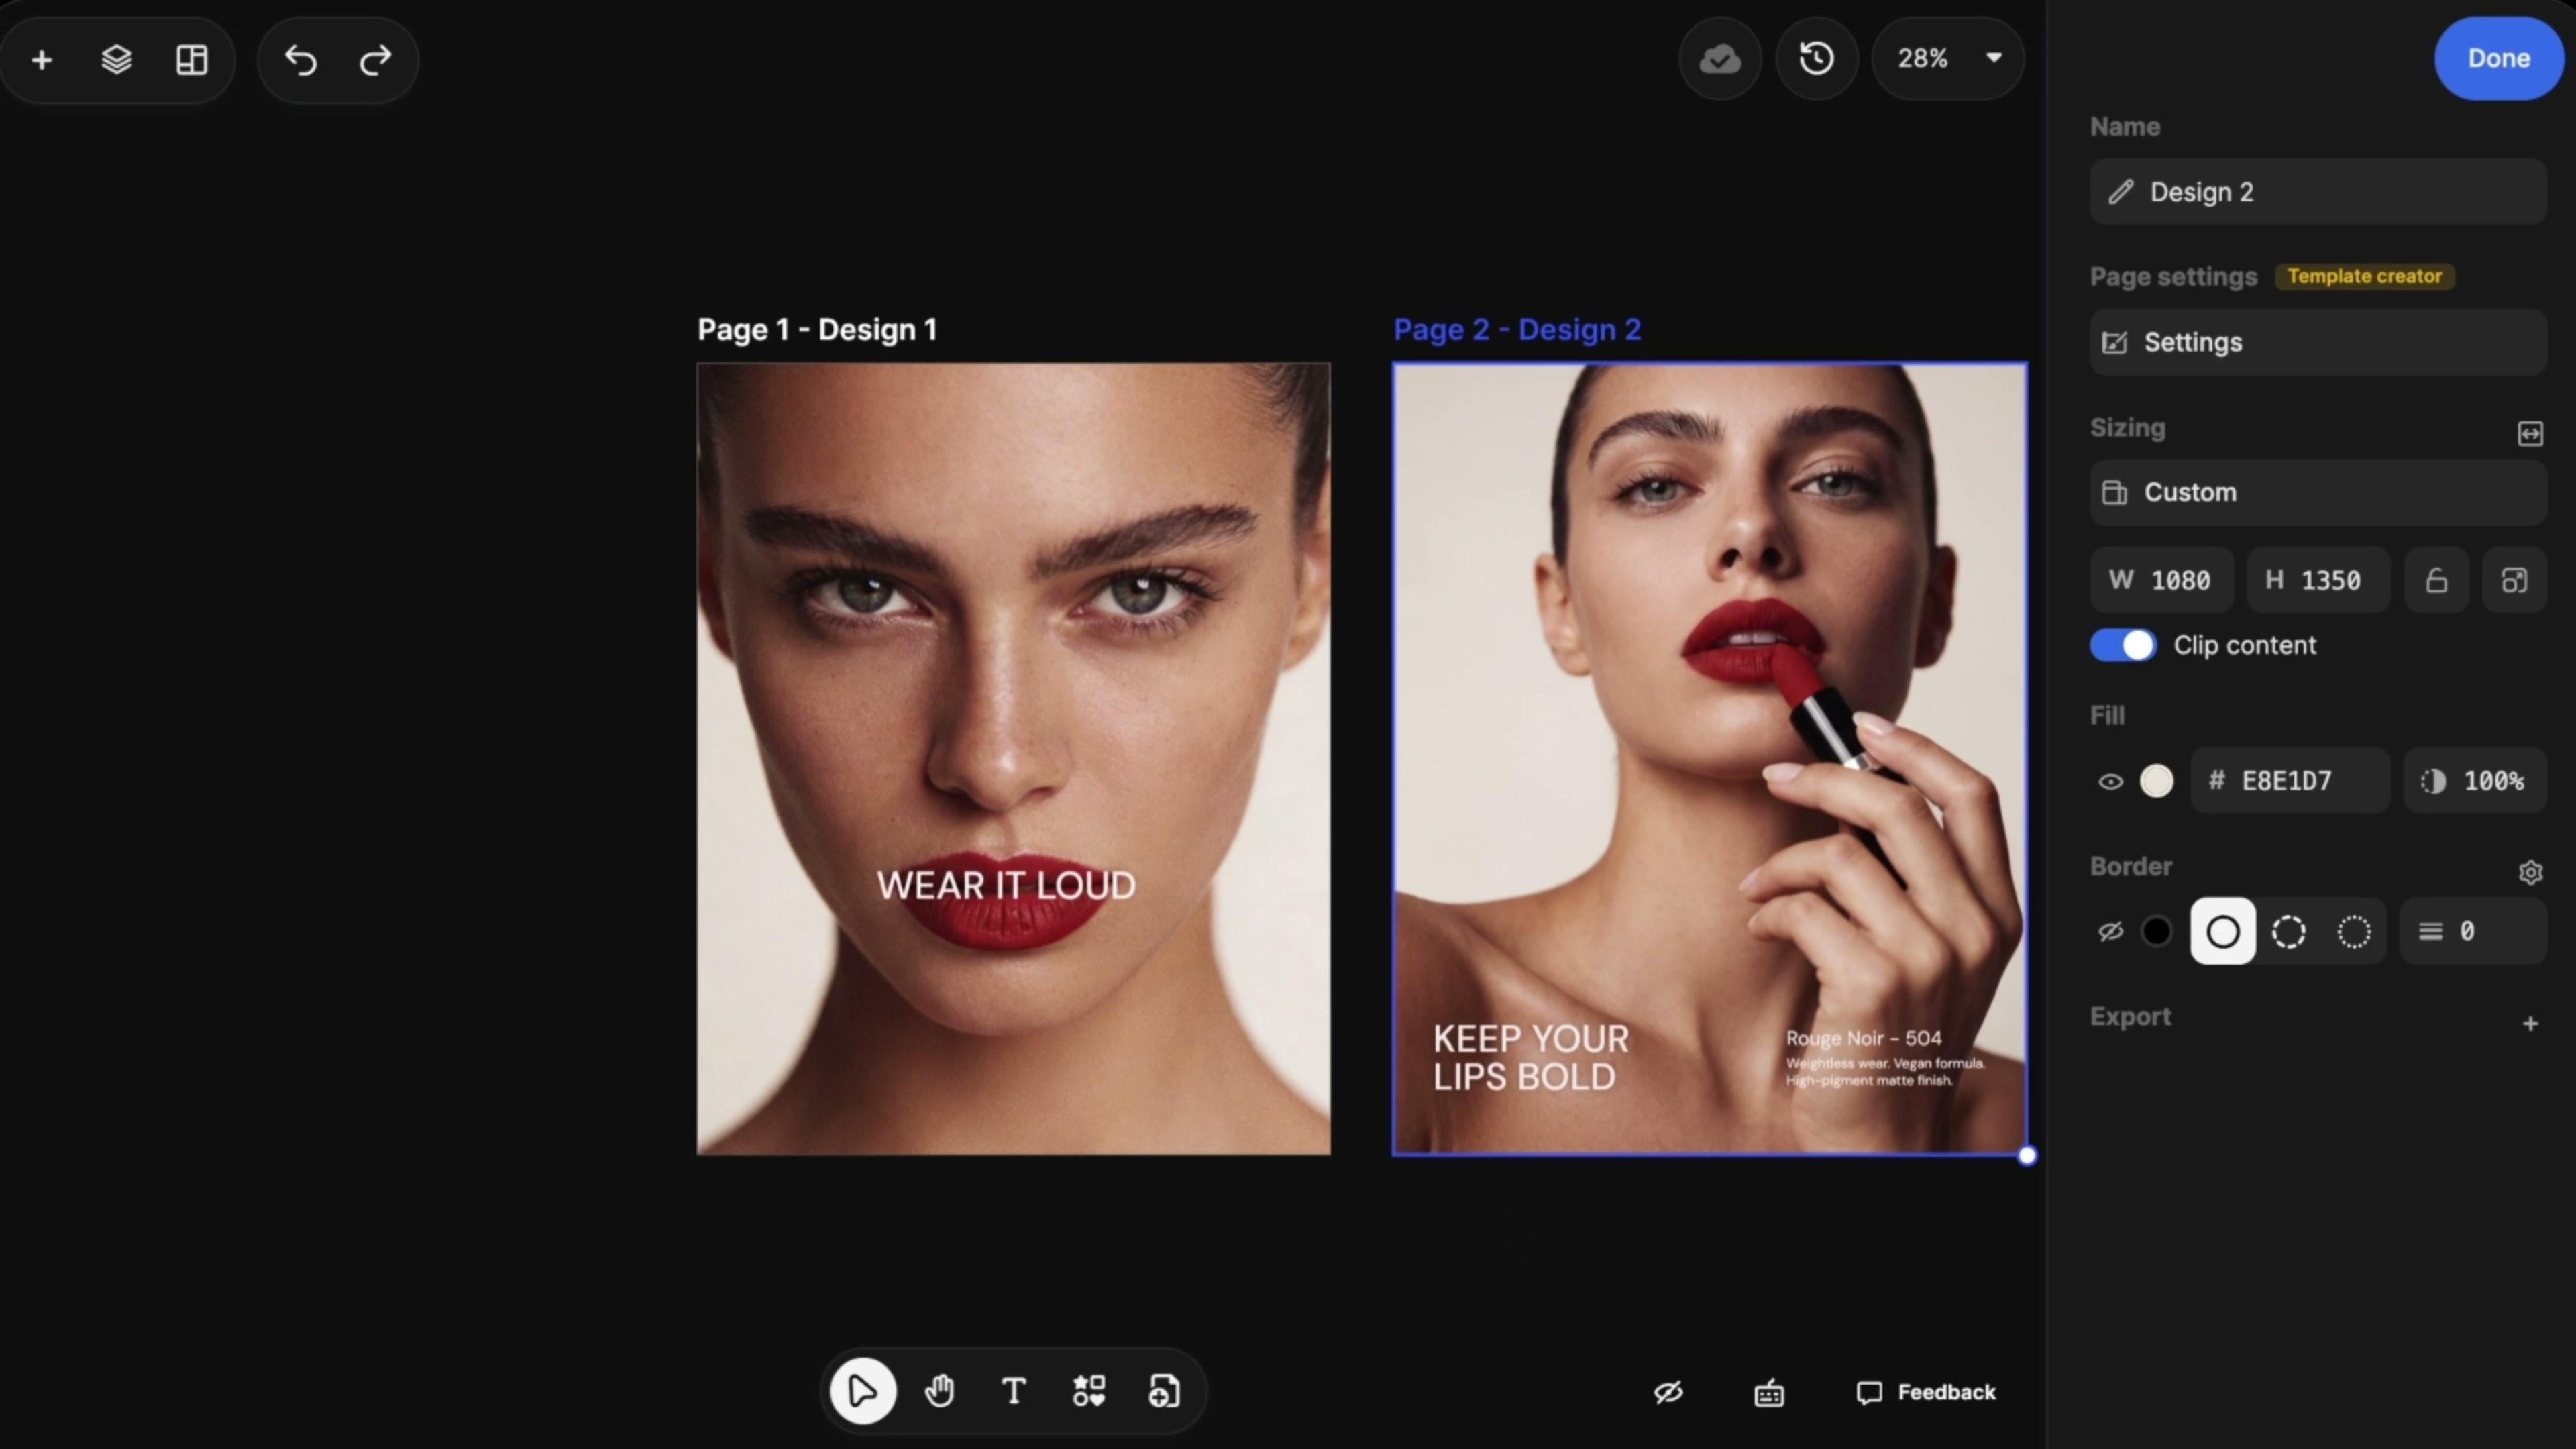Viewport: 2576px width, 1449px height.
Task: Open the Custom sizing preset dropdown
Action: [2318, 492]
